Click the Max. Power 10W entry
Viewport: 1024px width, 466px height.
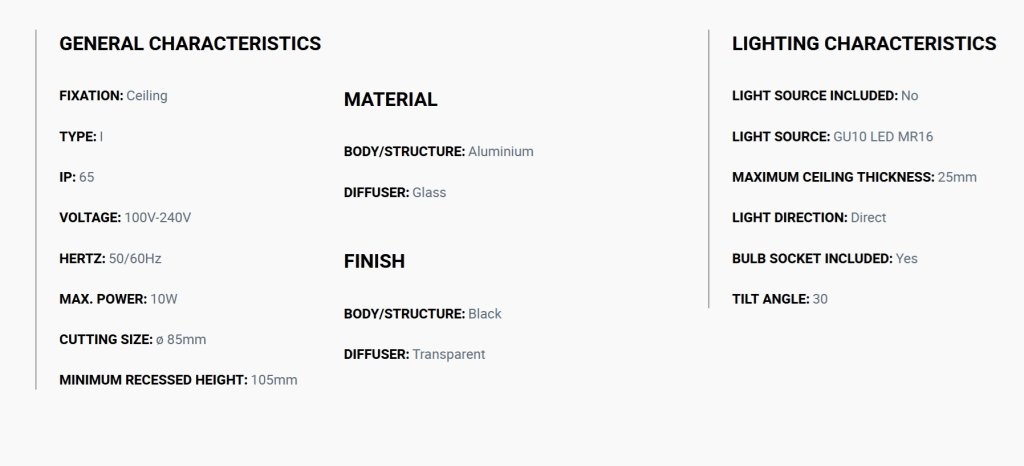[x=118, y=299]
